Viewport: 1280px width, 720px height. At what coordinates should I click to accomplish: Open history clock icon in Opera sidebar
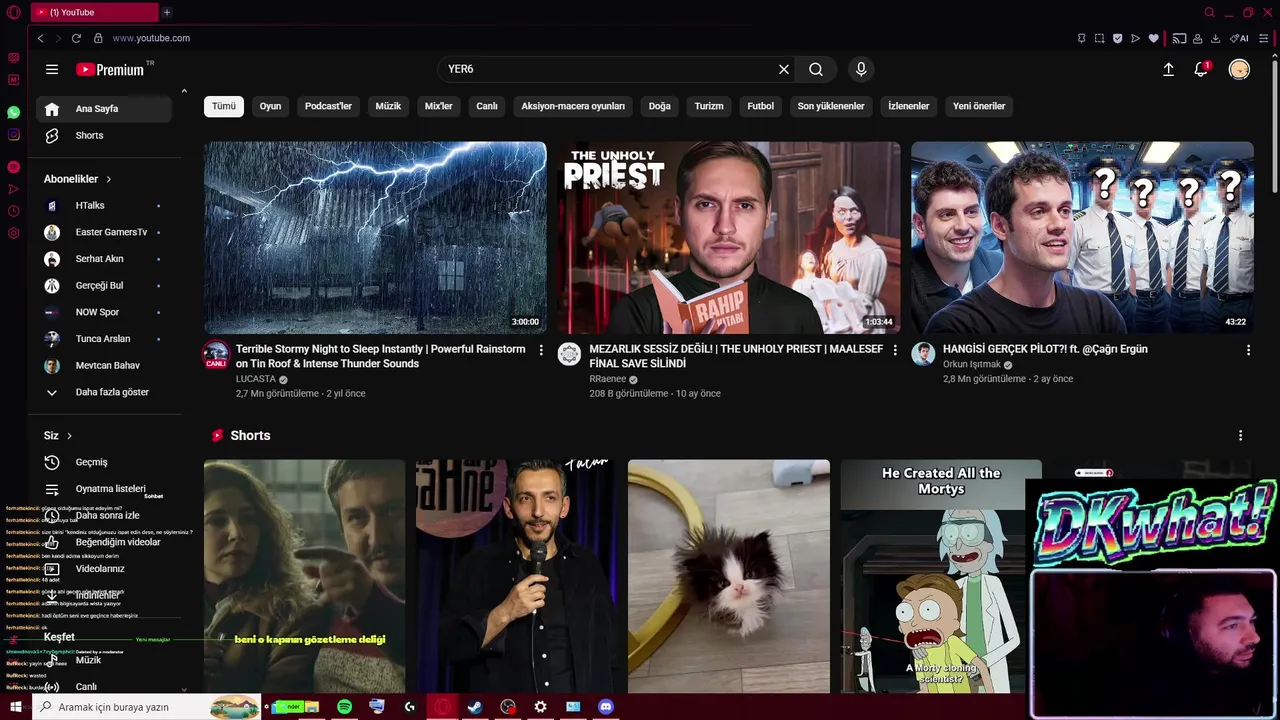pyautogui.click(x=13, y=211)
